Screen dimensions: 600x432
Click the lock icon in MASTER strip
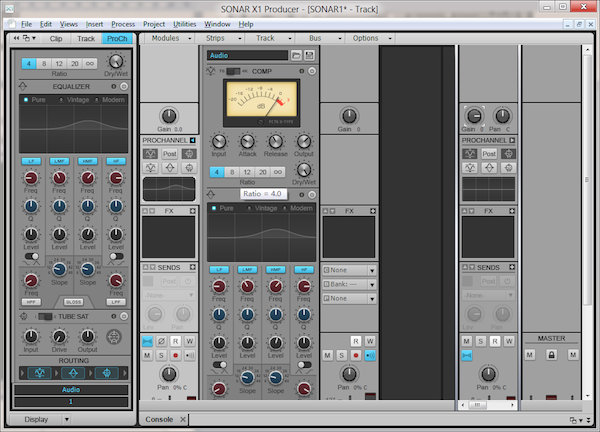point(551,355)
